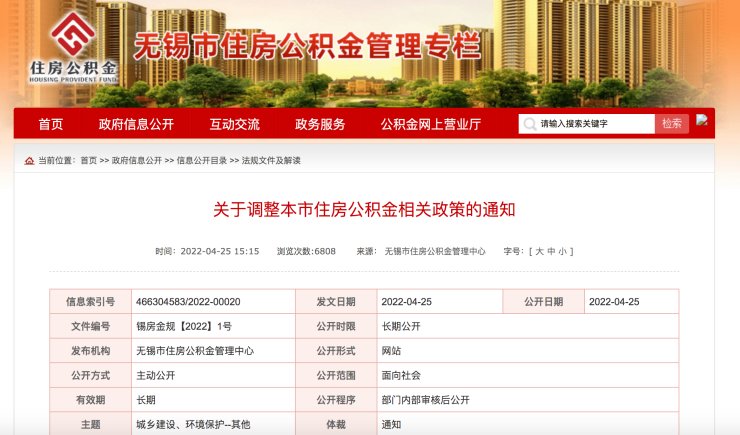Click the home icon beside 当前位置
Image resolution: width=740 pixels, height=435 pixels.
pos(29,160)
